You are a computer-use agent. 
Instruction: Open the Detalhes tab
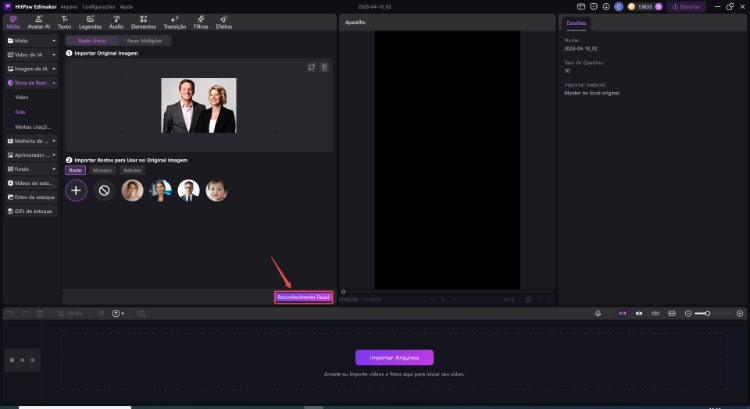(x=577, y=22)
